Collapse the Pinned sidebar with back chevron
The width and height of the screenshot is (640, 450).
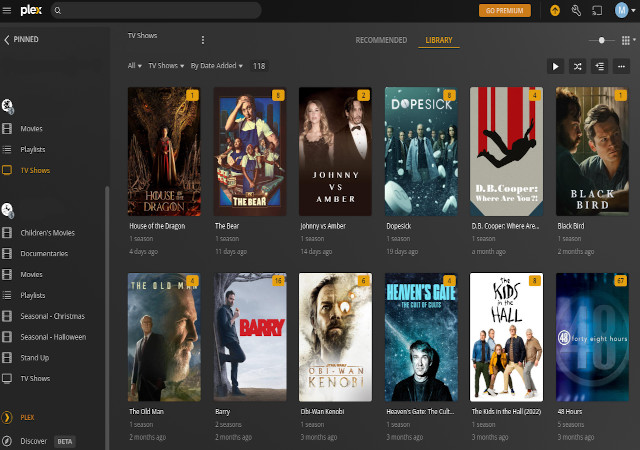pos(7,40)
